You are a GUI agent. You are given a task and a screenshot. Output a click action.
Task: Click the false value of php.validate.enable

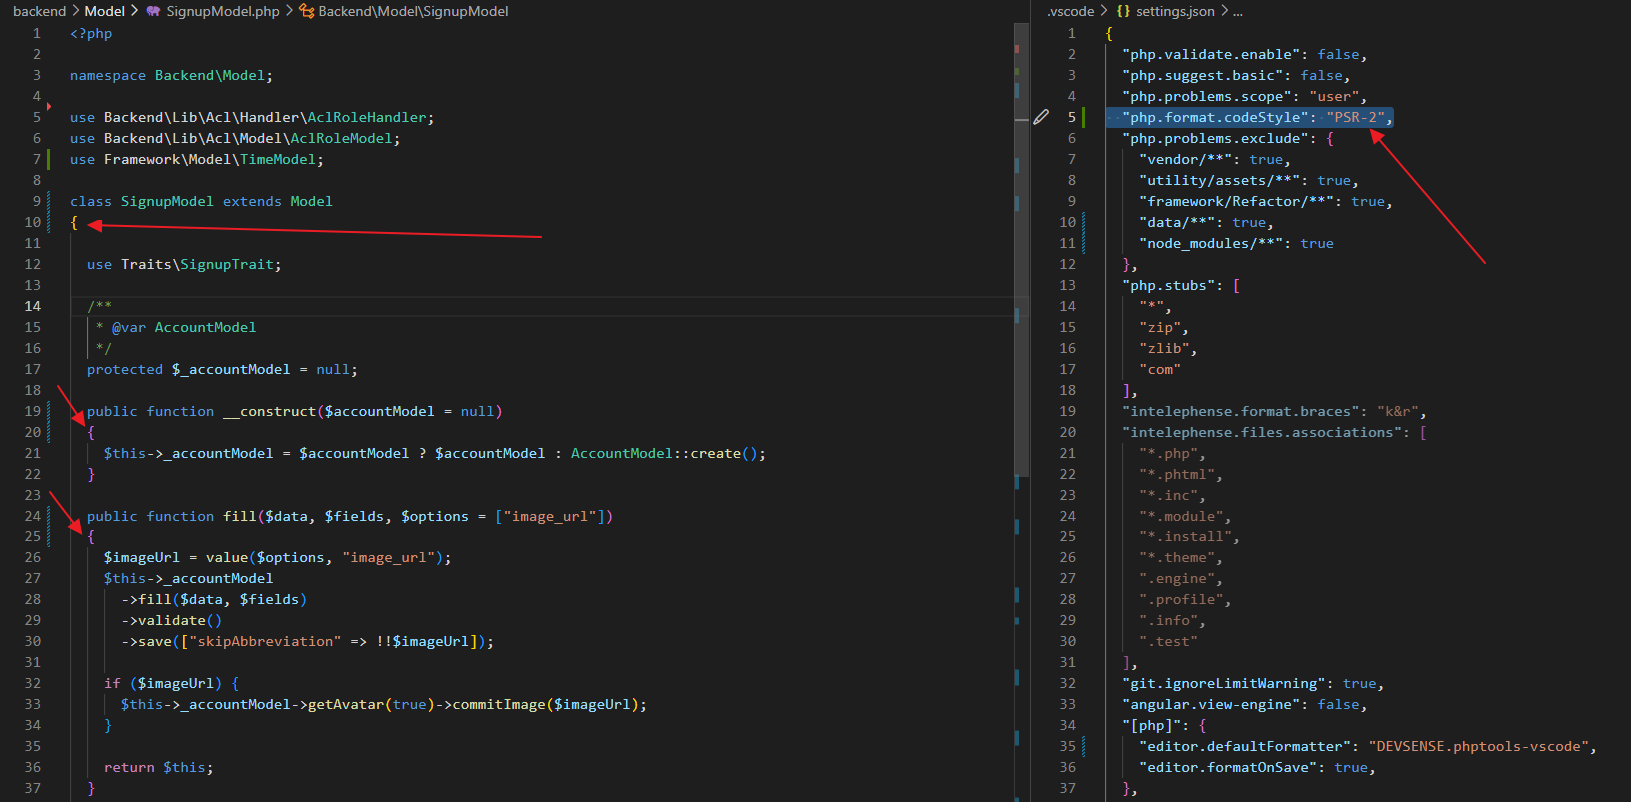[1338, 54]
